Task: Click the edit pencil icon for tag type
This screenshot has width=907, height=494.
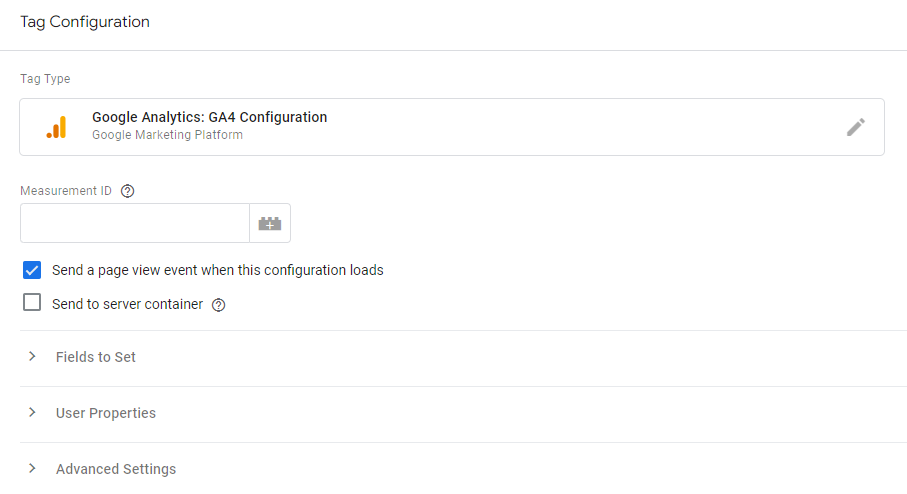Action: tap(855, 127)
